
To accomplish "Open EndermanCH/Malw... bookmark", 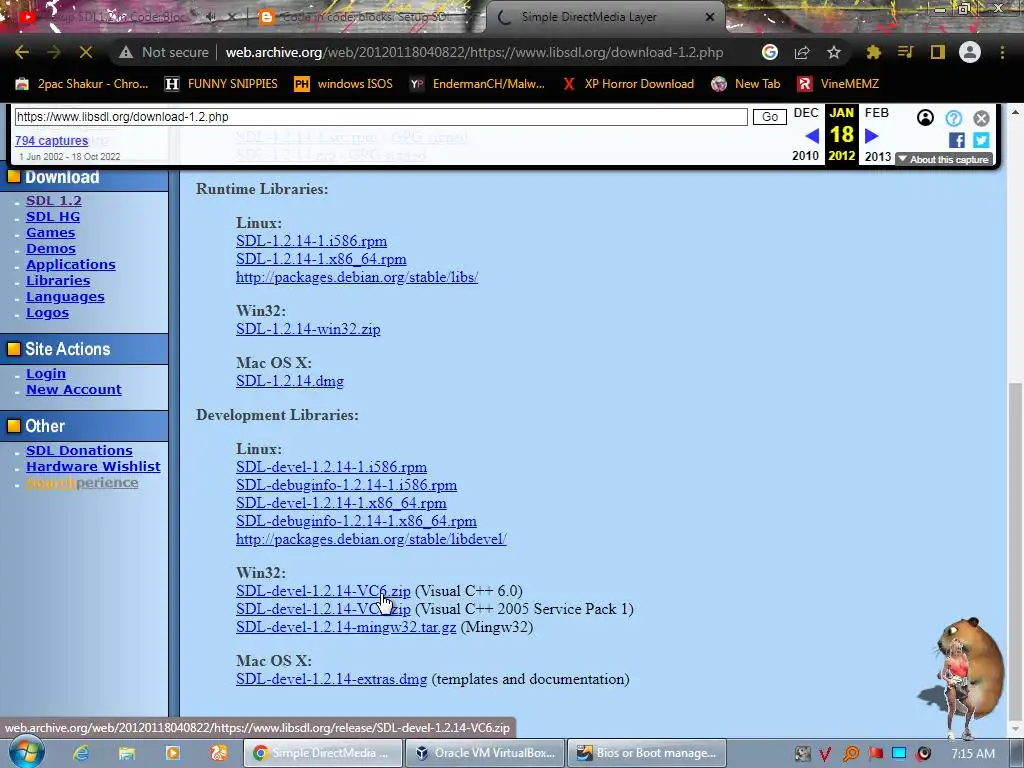I will click(477, 84).
